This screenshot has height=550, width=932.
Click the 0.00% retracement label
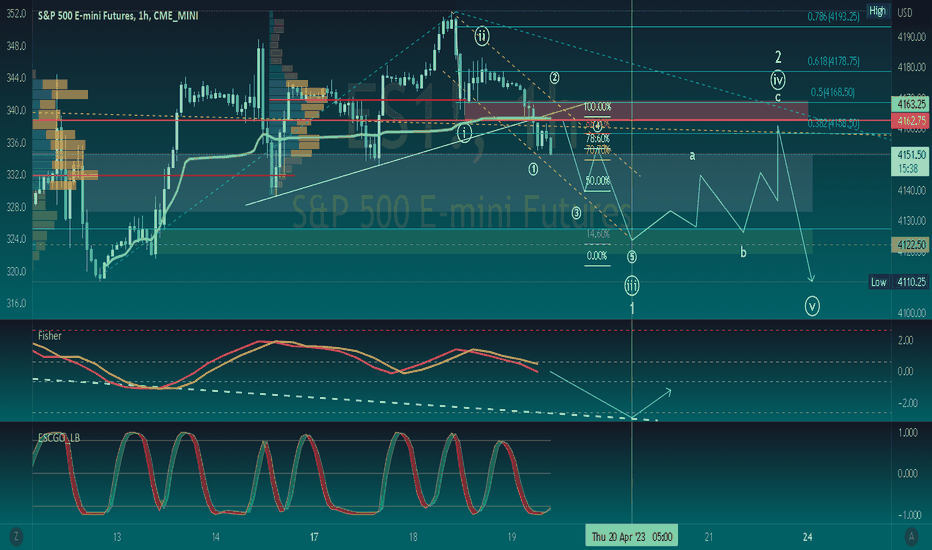597,256
